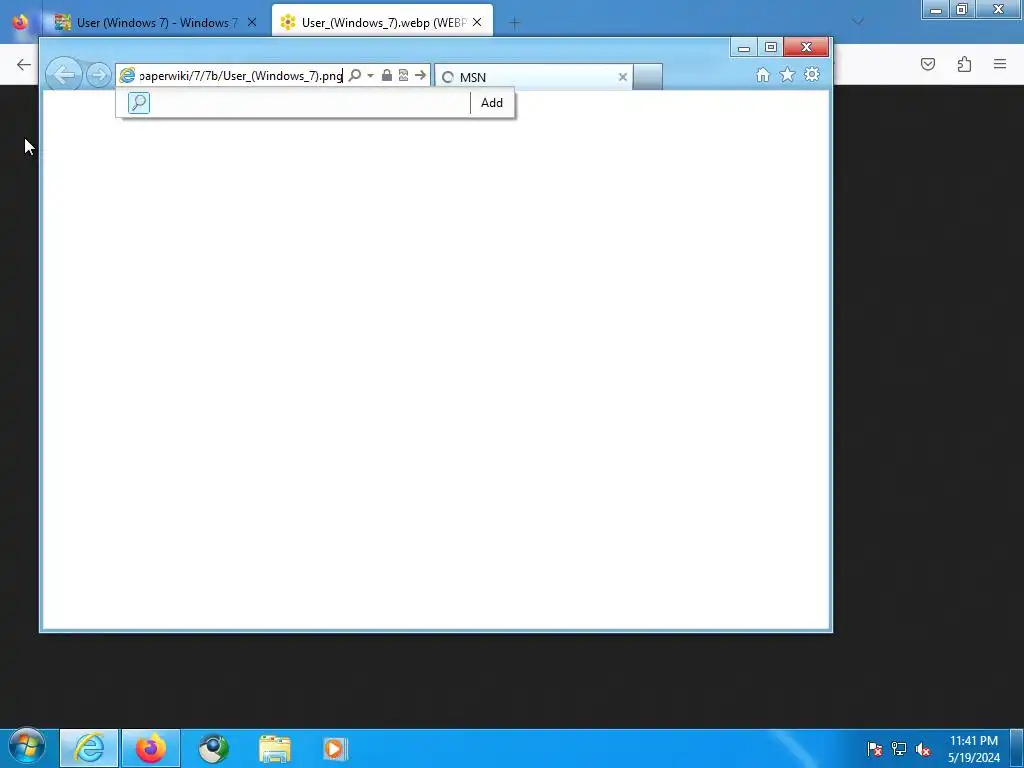Click Add in the search provider dropdown
The height and width of the screenshot is (768, 1024).
(492, 103)
